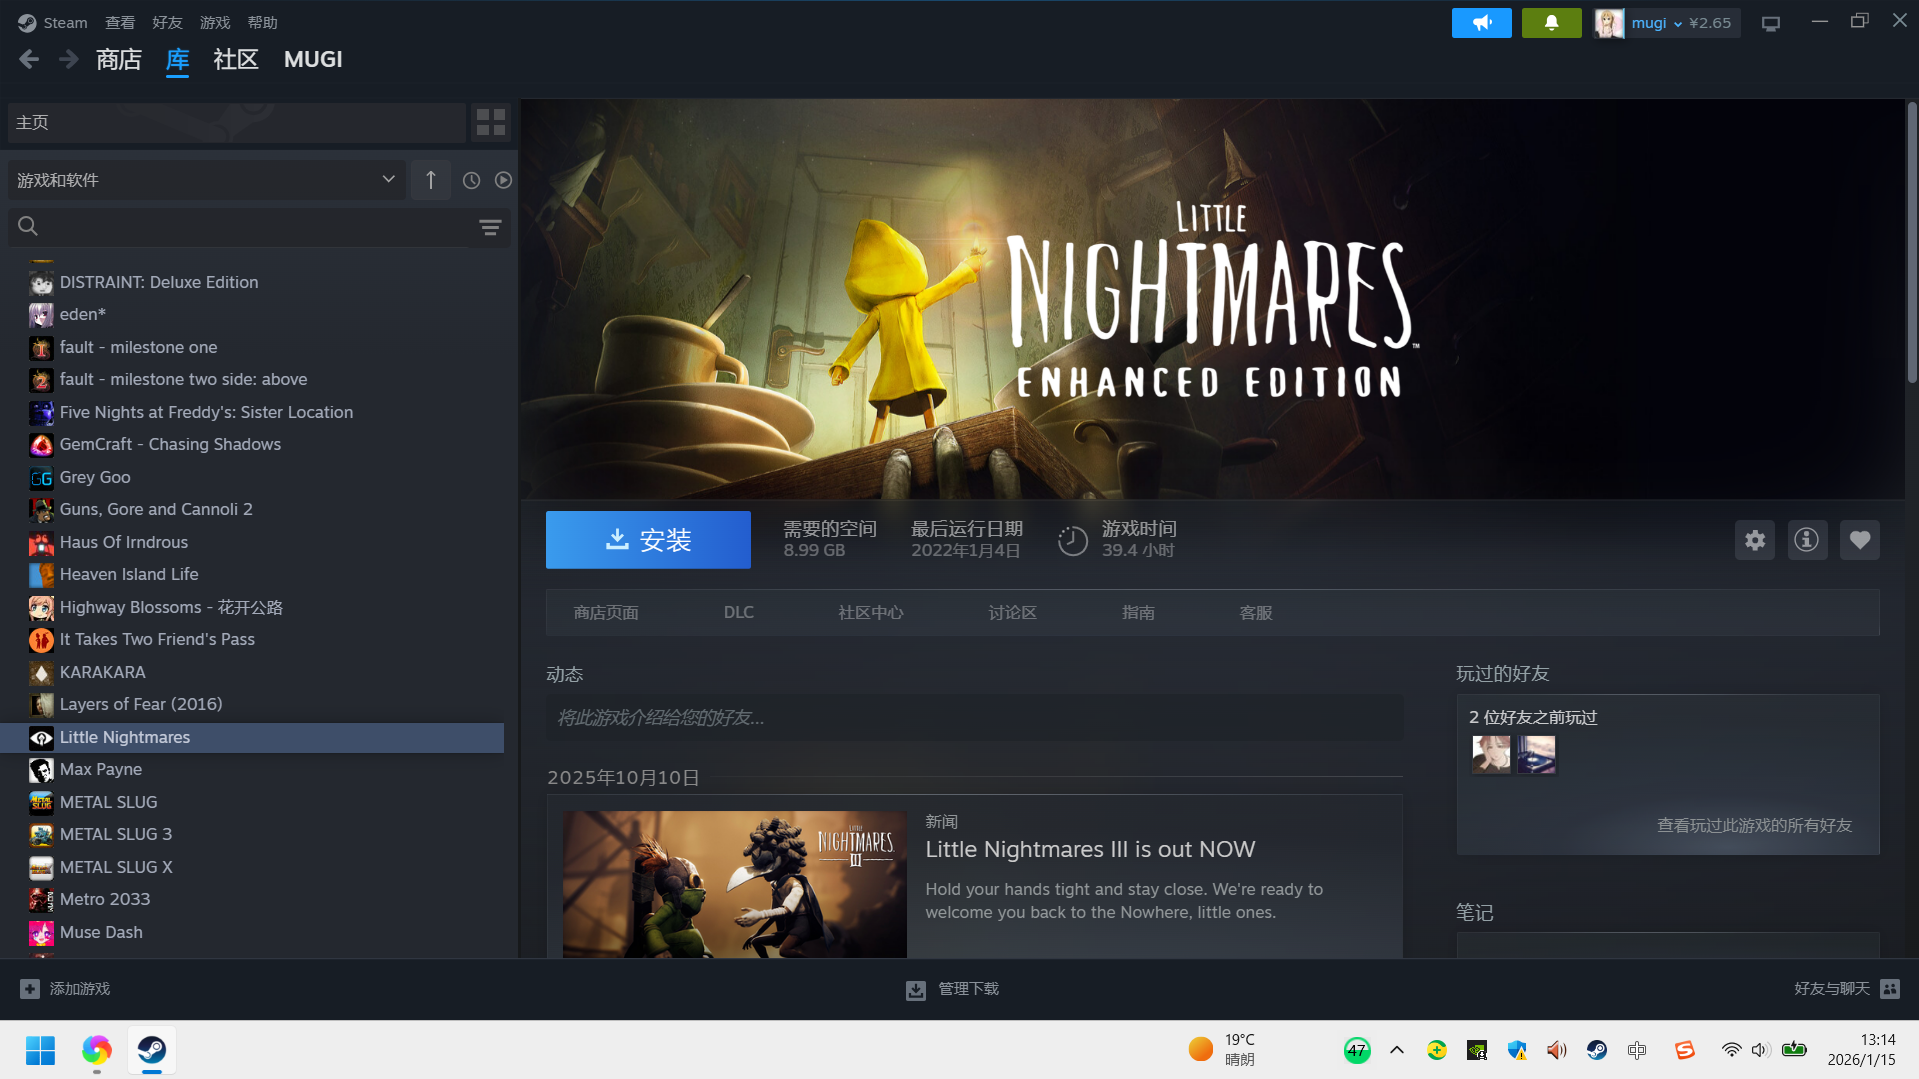Image resolution: width=1919 pixels, height=1079 pixels.
Task: Click the Grey Goo game icon
Action: click(x=41, y=478)
